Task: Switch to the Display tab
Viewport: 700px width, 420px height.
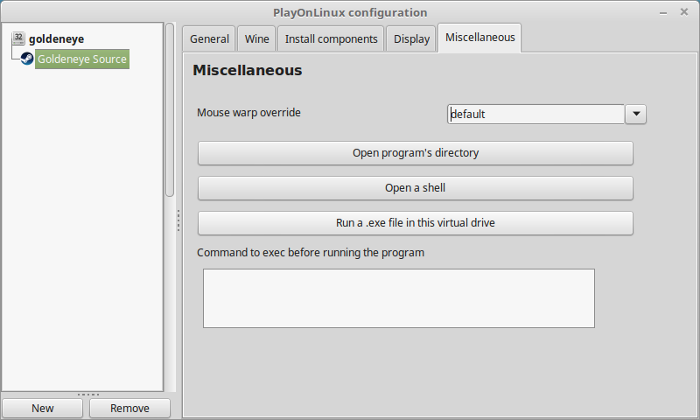Action: [x=411, y=39]
